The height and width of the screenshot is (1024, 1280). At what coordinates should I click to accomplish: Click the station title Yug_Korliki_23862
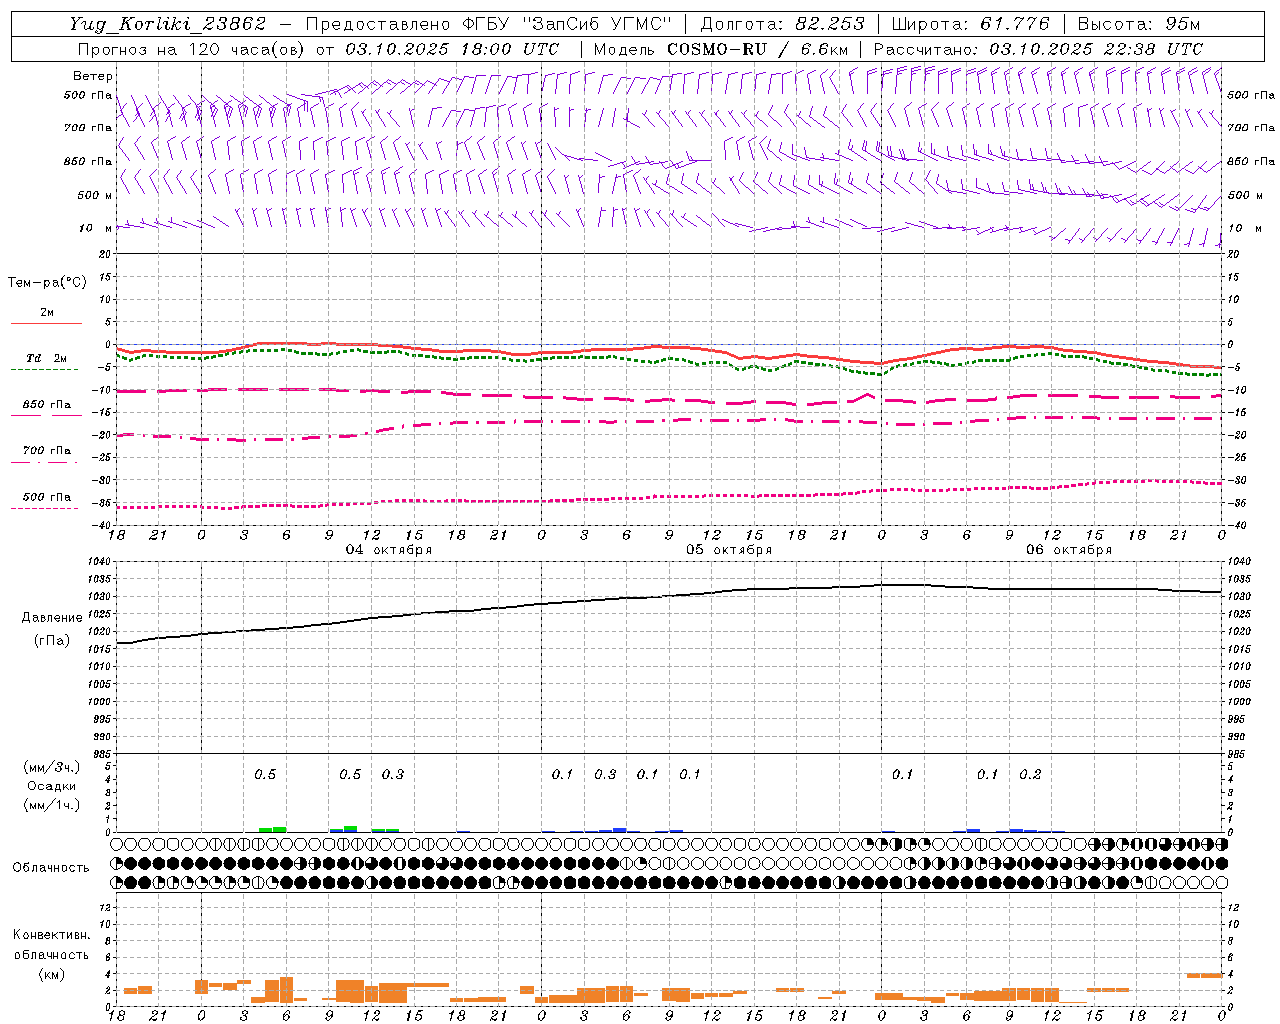click(x=167, y=24)
